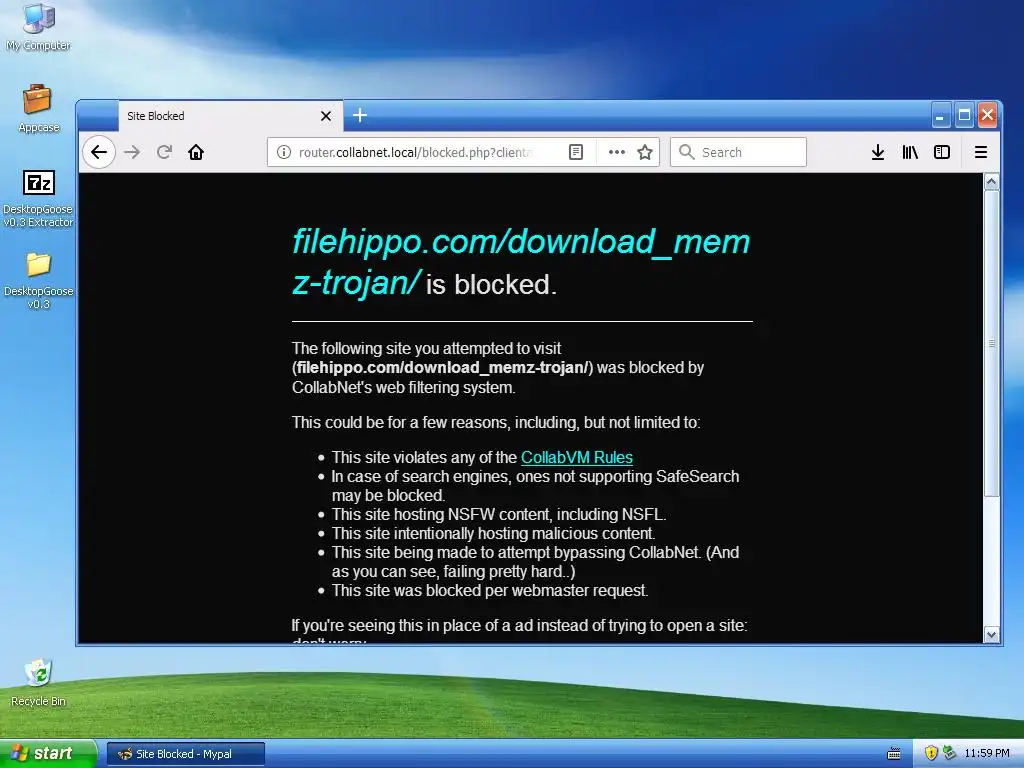Toggle the sidebar view icon
1024x768 pixels.
click(x=942, y=152)
